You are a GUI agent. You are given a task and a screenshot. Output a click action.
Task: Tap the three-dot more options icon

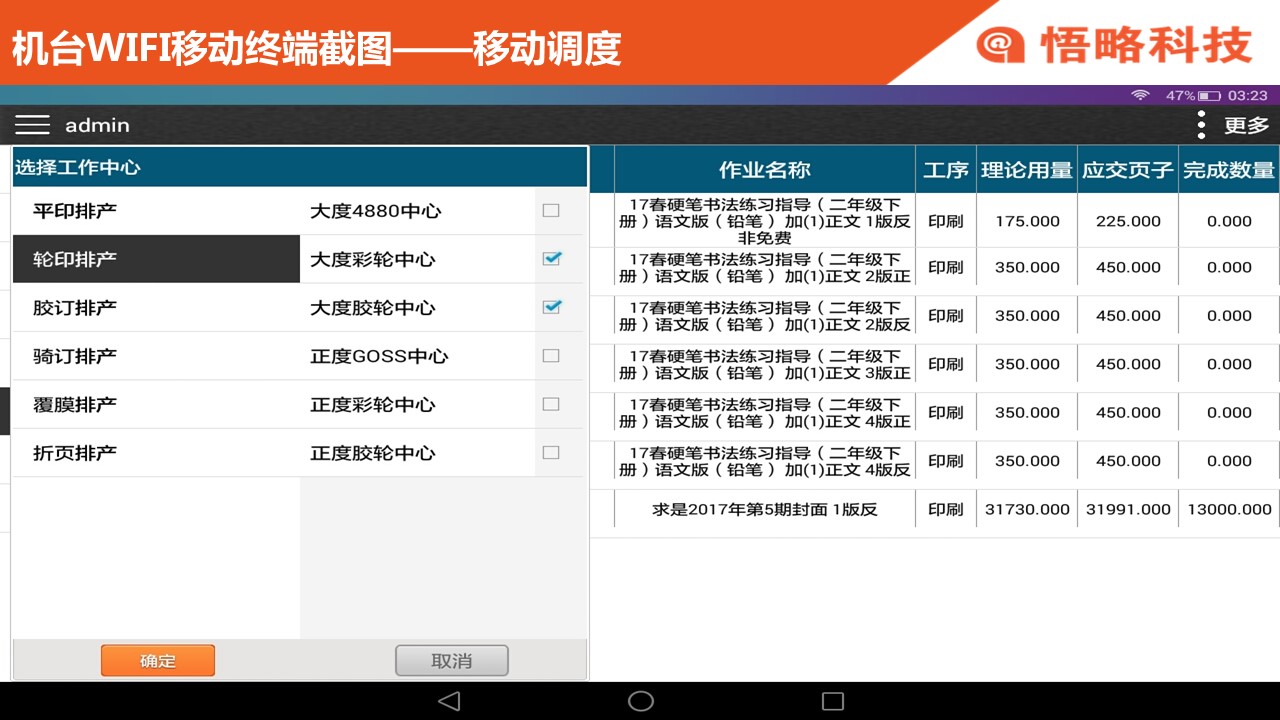pyautogui.click(x=1201, y=125)
